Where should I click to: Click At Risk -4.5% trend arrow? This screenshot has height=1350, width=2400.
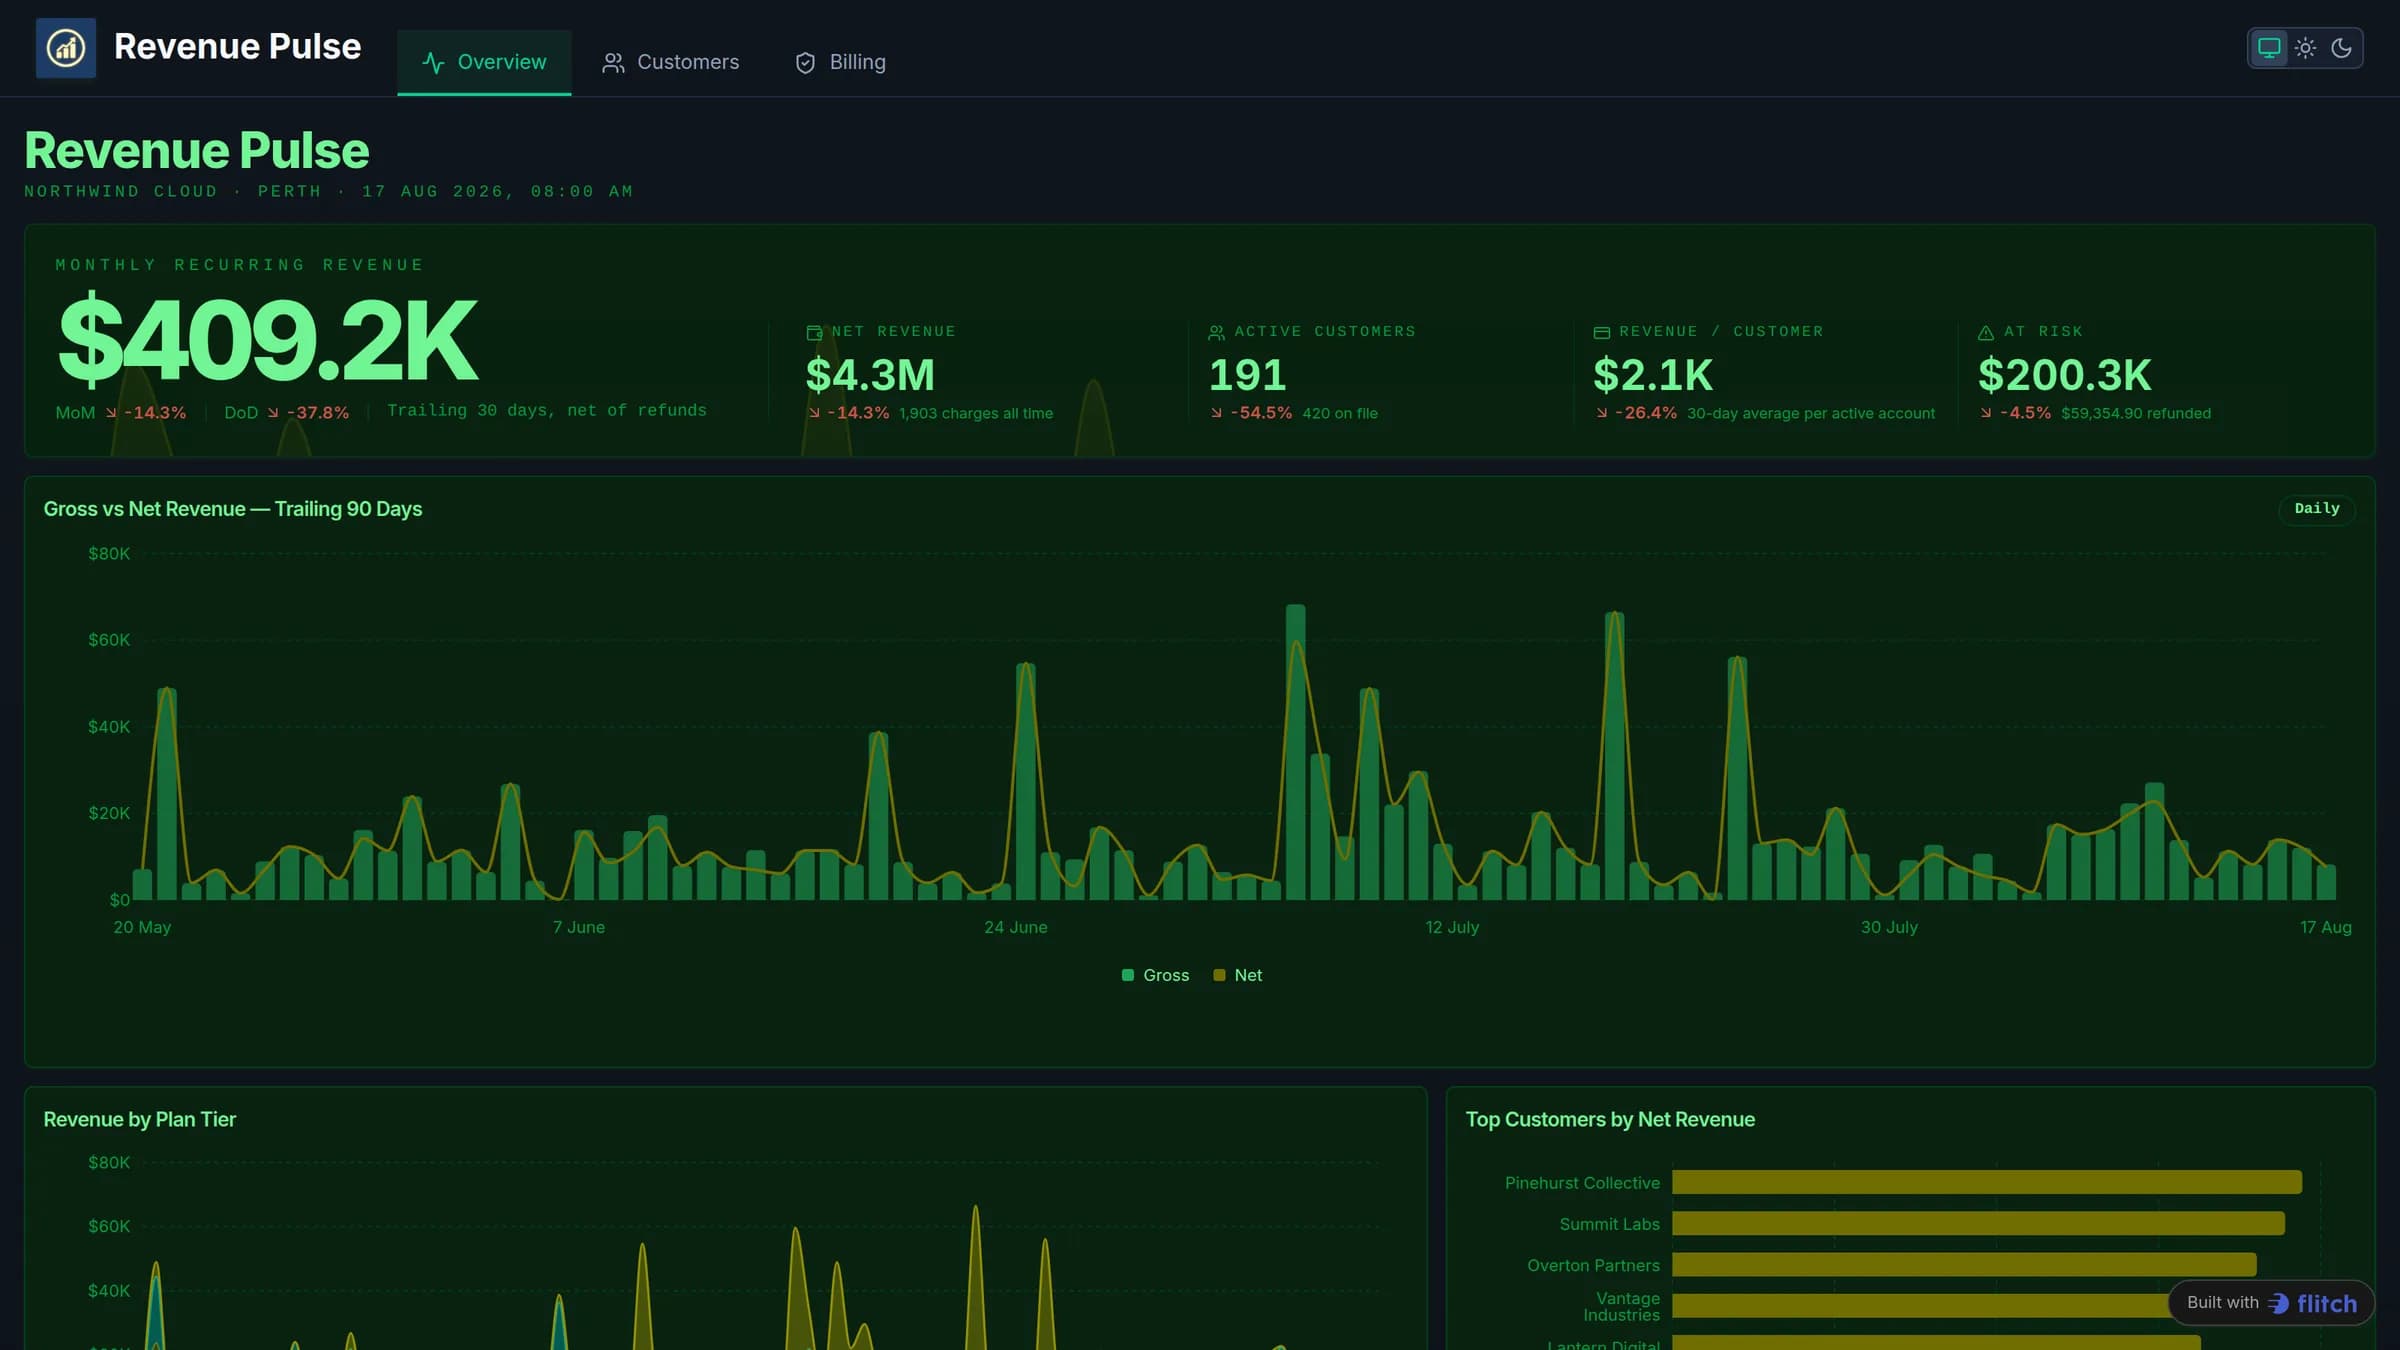click(1986, 412)
